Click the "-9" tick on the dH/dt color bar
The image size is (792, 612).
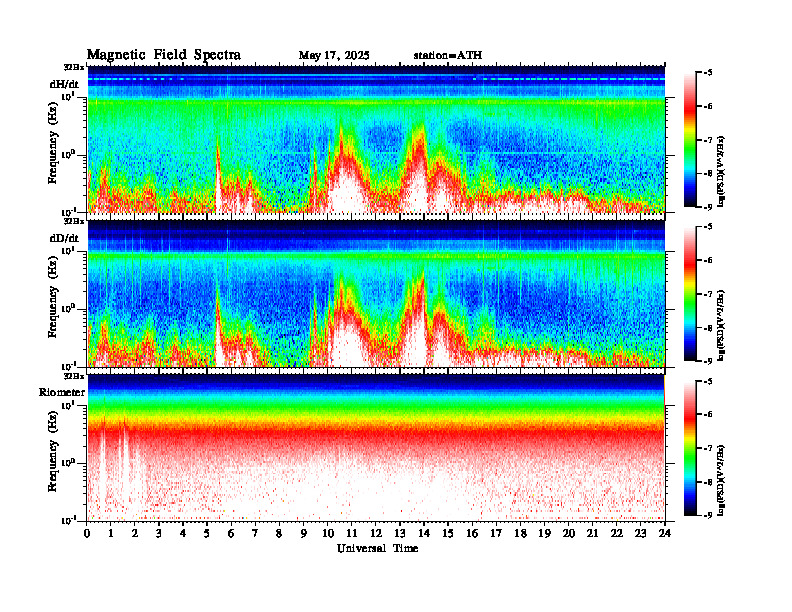click(x=708, y=207)
